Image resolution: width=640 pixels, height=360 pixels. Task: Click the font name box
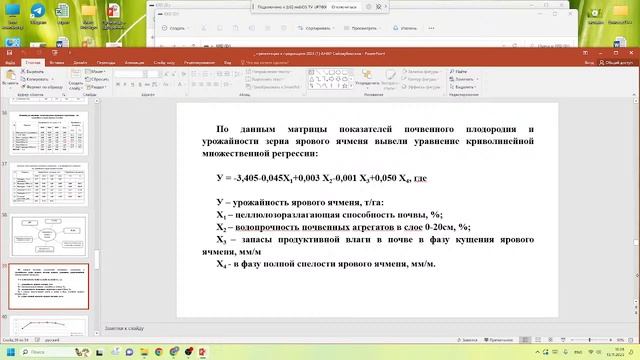(128, 74)
